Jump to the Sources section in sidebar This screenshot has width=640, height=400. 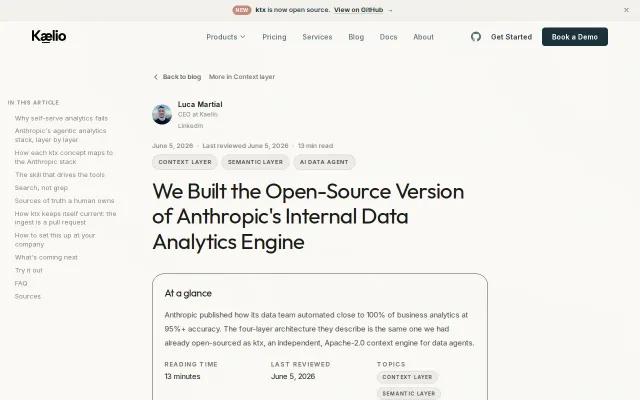click(x=28, y=296)
